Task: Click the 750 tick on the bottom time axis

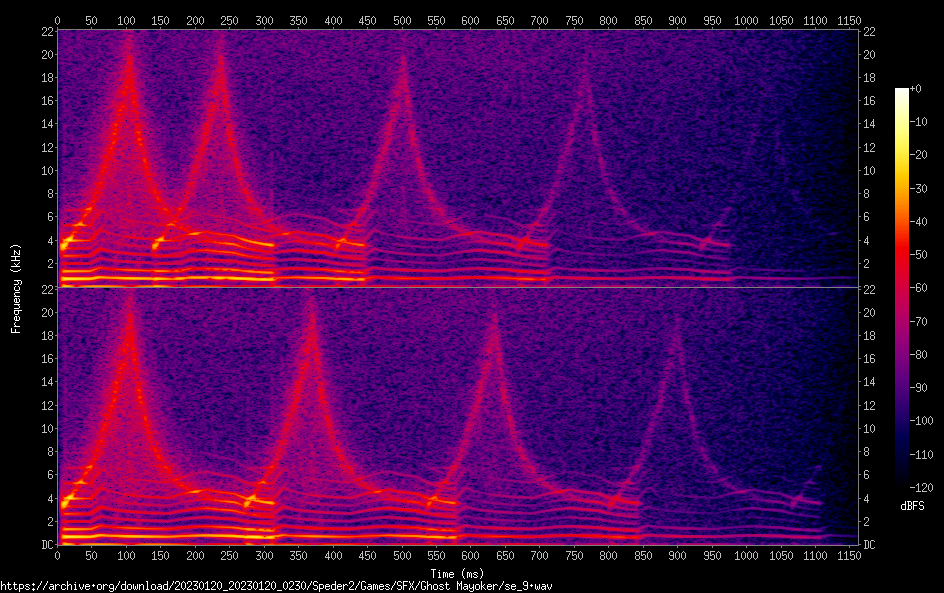Action: (573, 556)
